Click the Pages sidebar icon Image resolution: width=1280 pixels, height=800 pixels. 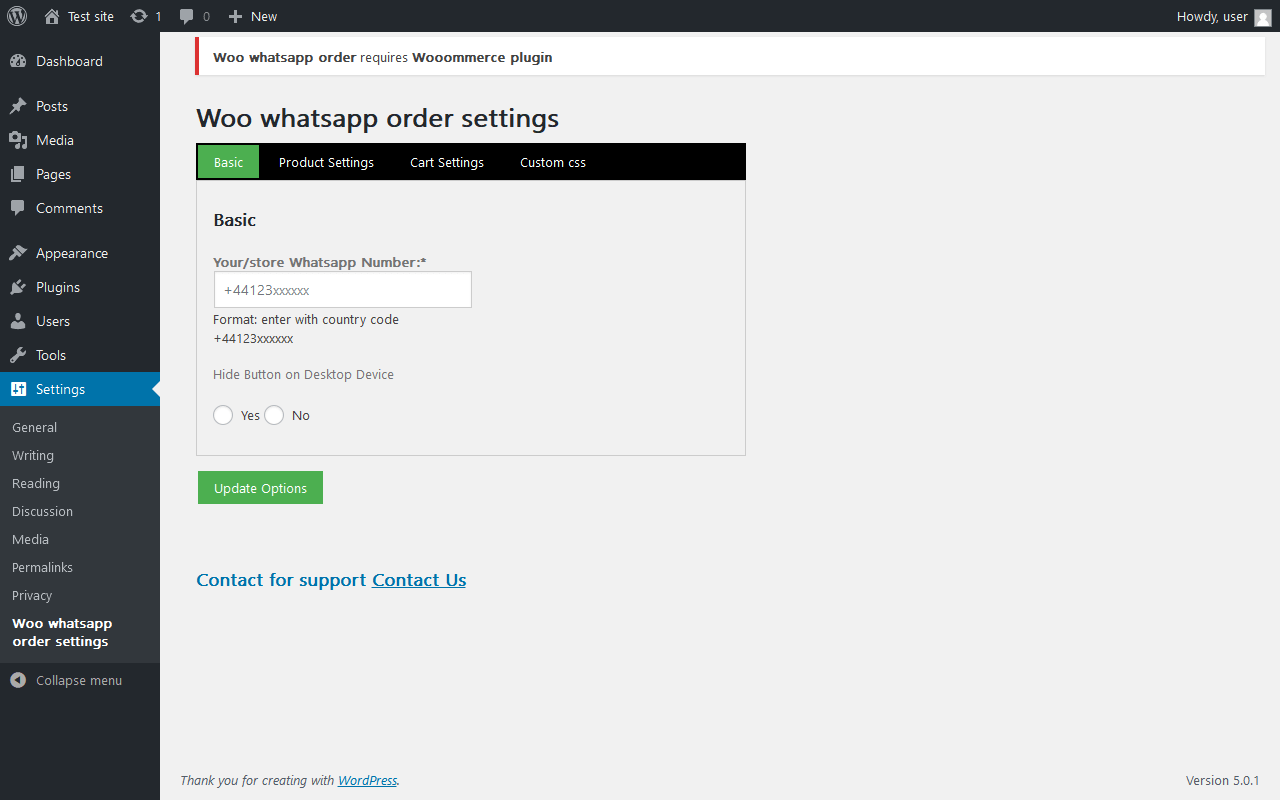(x=18, y=174)
